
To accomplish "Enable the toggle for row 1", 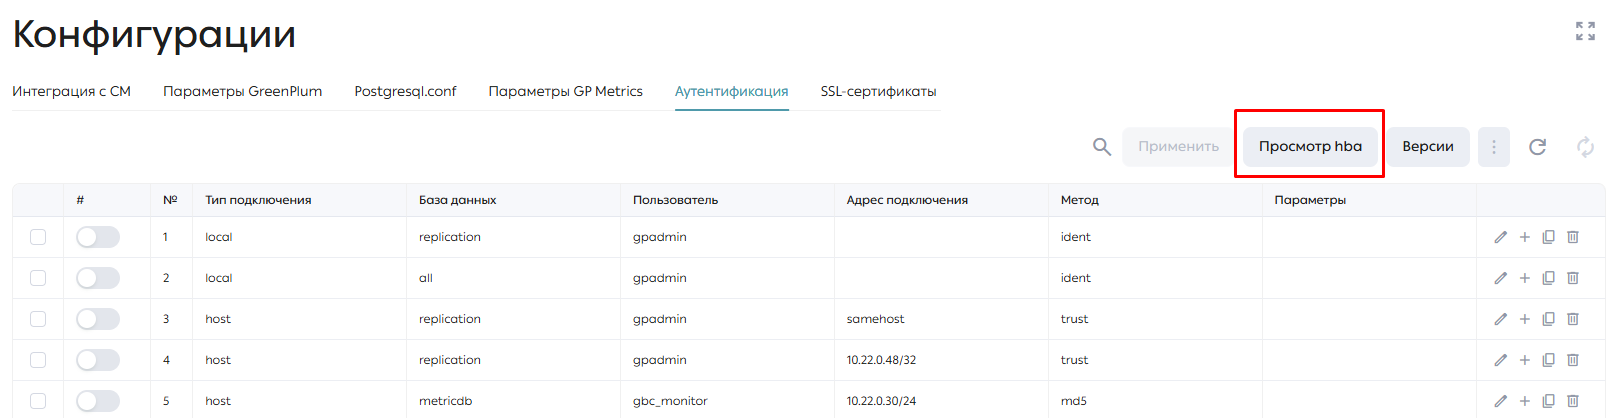I will point(98,237).
